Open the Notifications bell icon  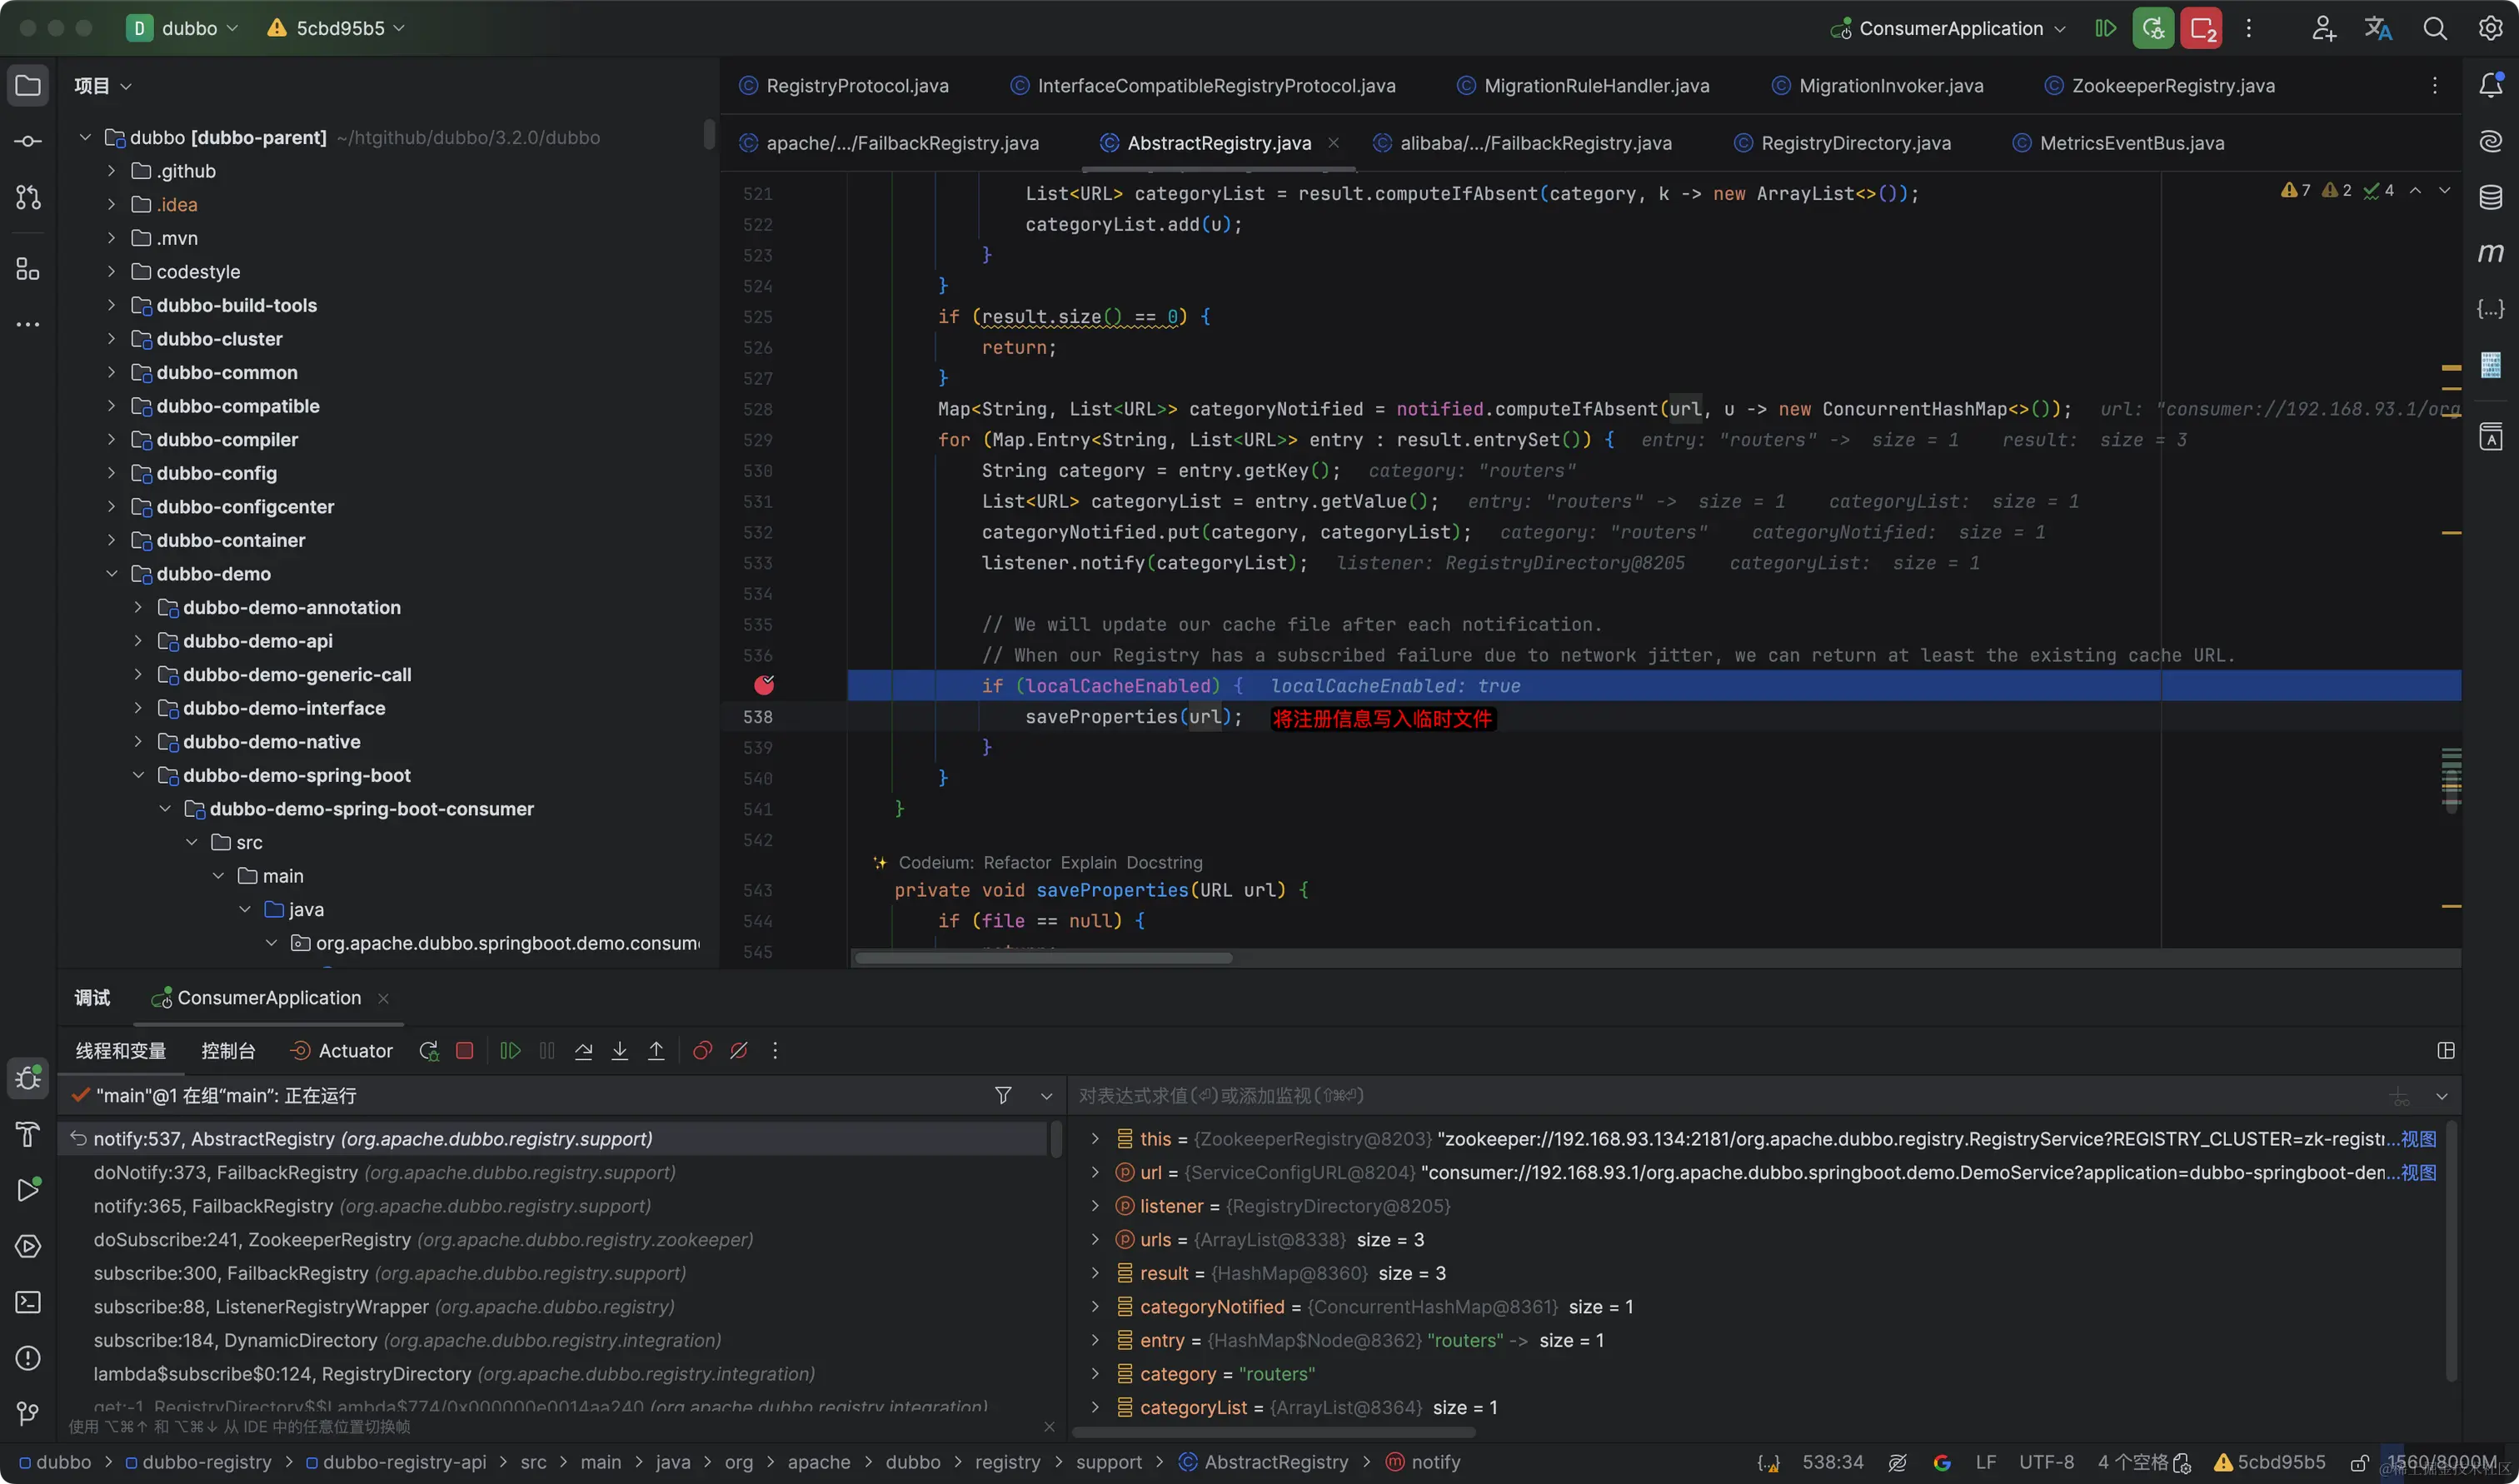click(2490, 86)
